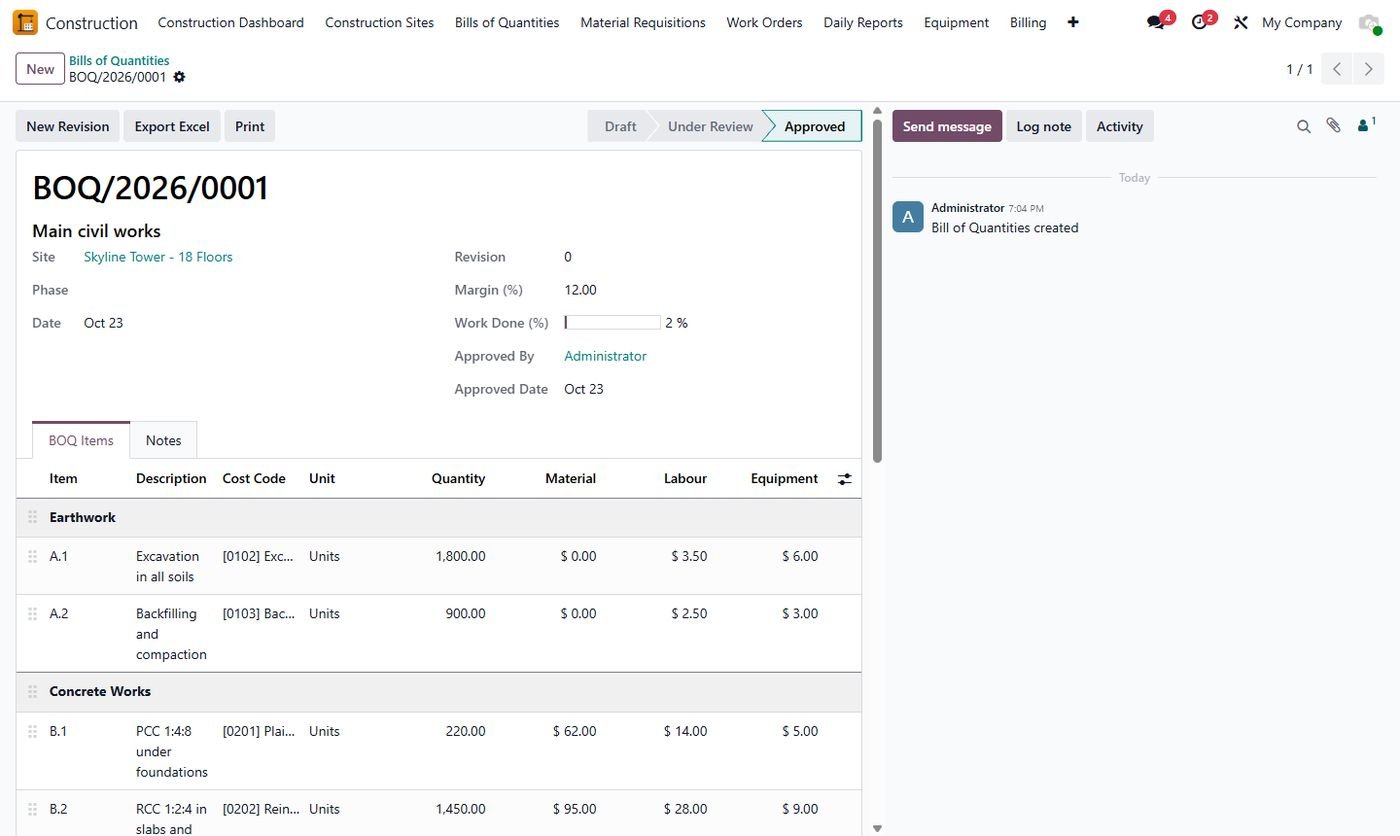This screenshot has height=836, width=1400.
Task: Click Export Excel button
Action: (x=172, y=126)
